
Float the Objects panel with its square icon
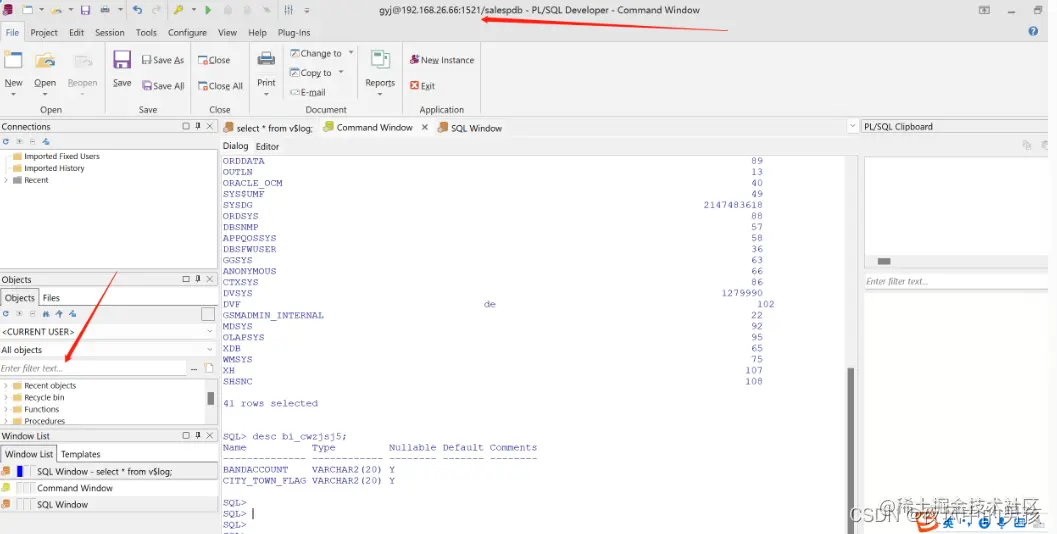click(x=186, y=279)
